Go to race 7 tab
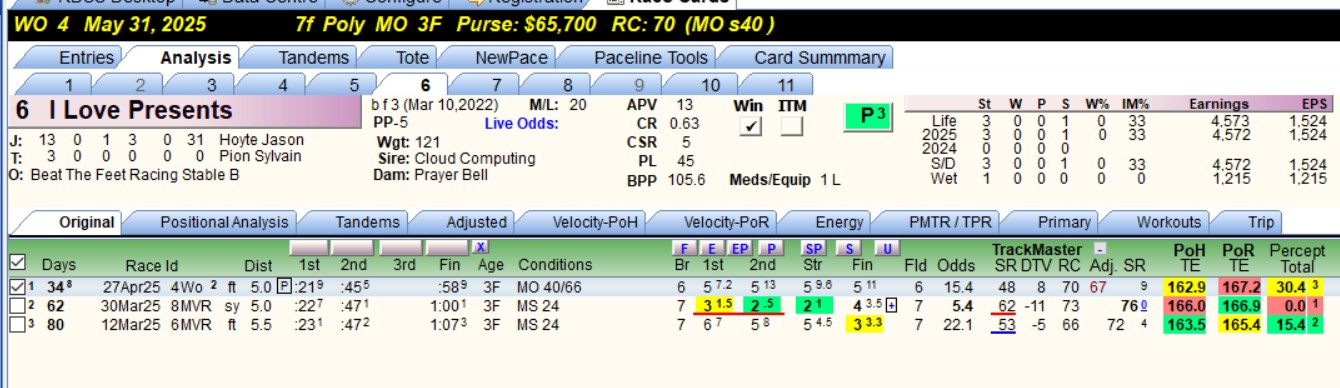The width and height of the screenshot is (1340, 388). tap(497, 85)
